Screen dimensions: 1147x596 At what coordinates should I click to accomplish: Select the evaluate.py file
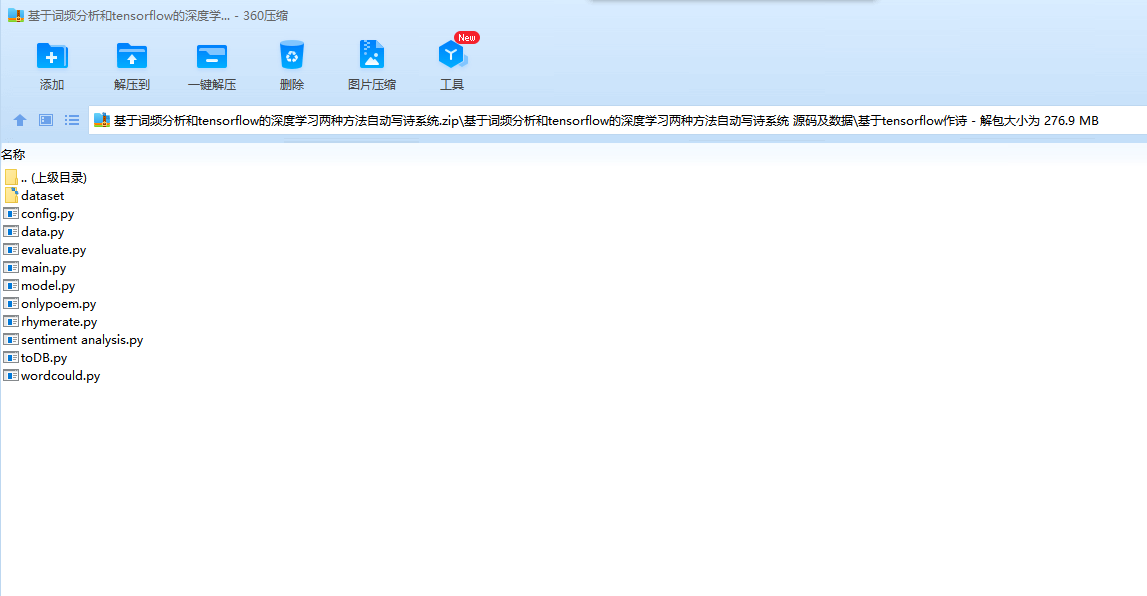click(x=45, y=250)
